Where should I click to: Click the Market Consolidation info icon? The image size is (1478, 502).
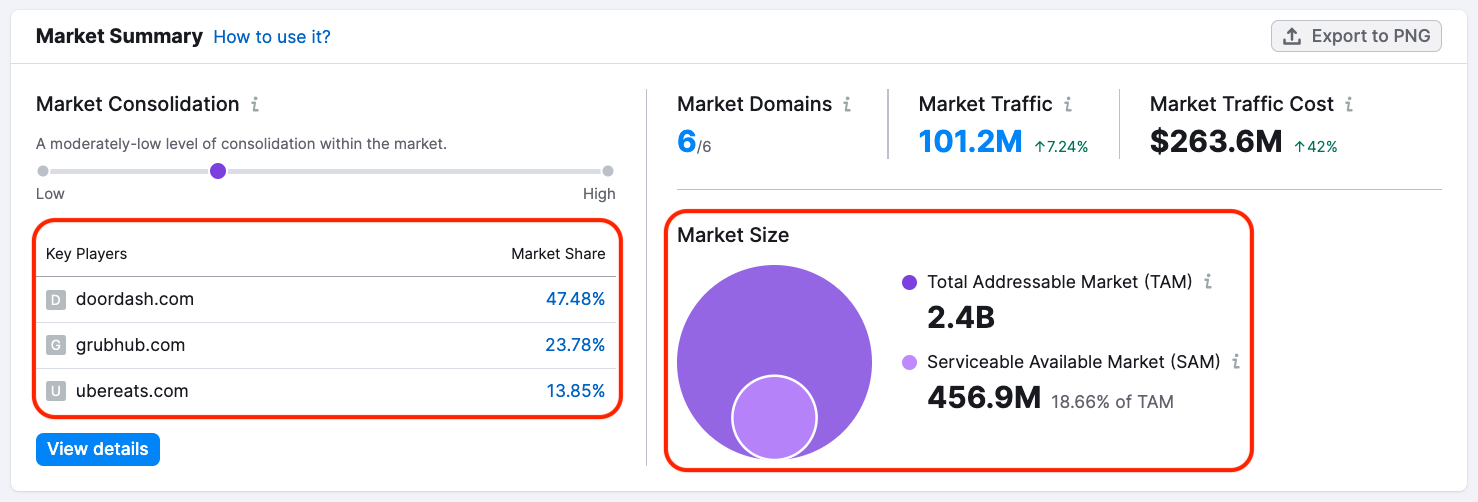(255, 104)
